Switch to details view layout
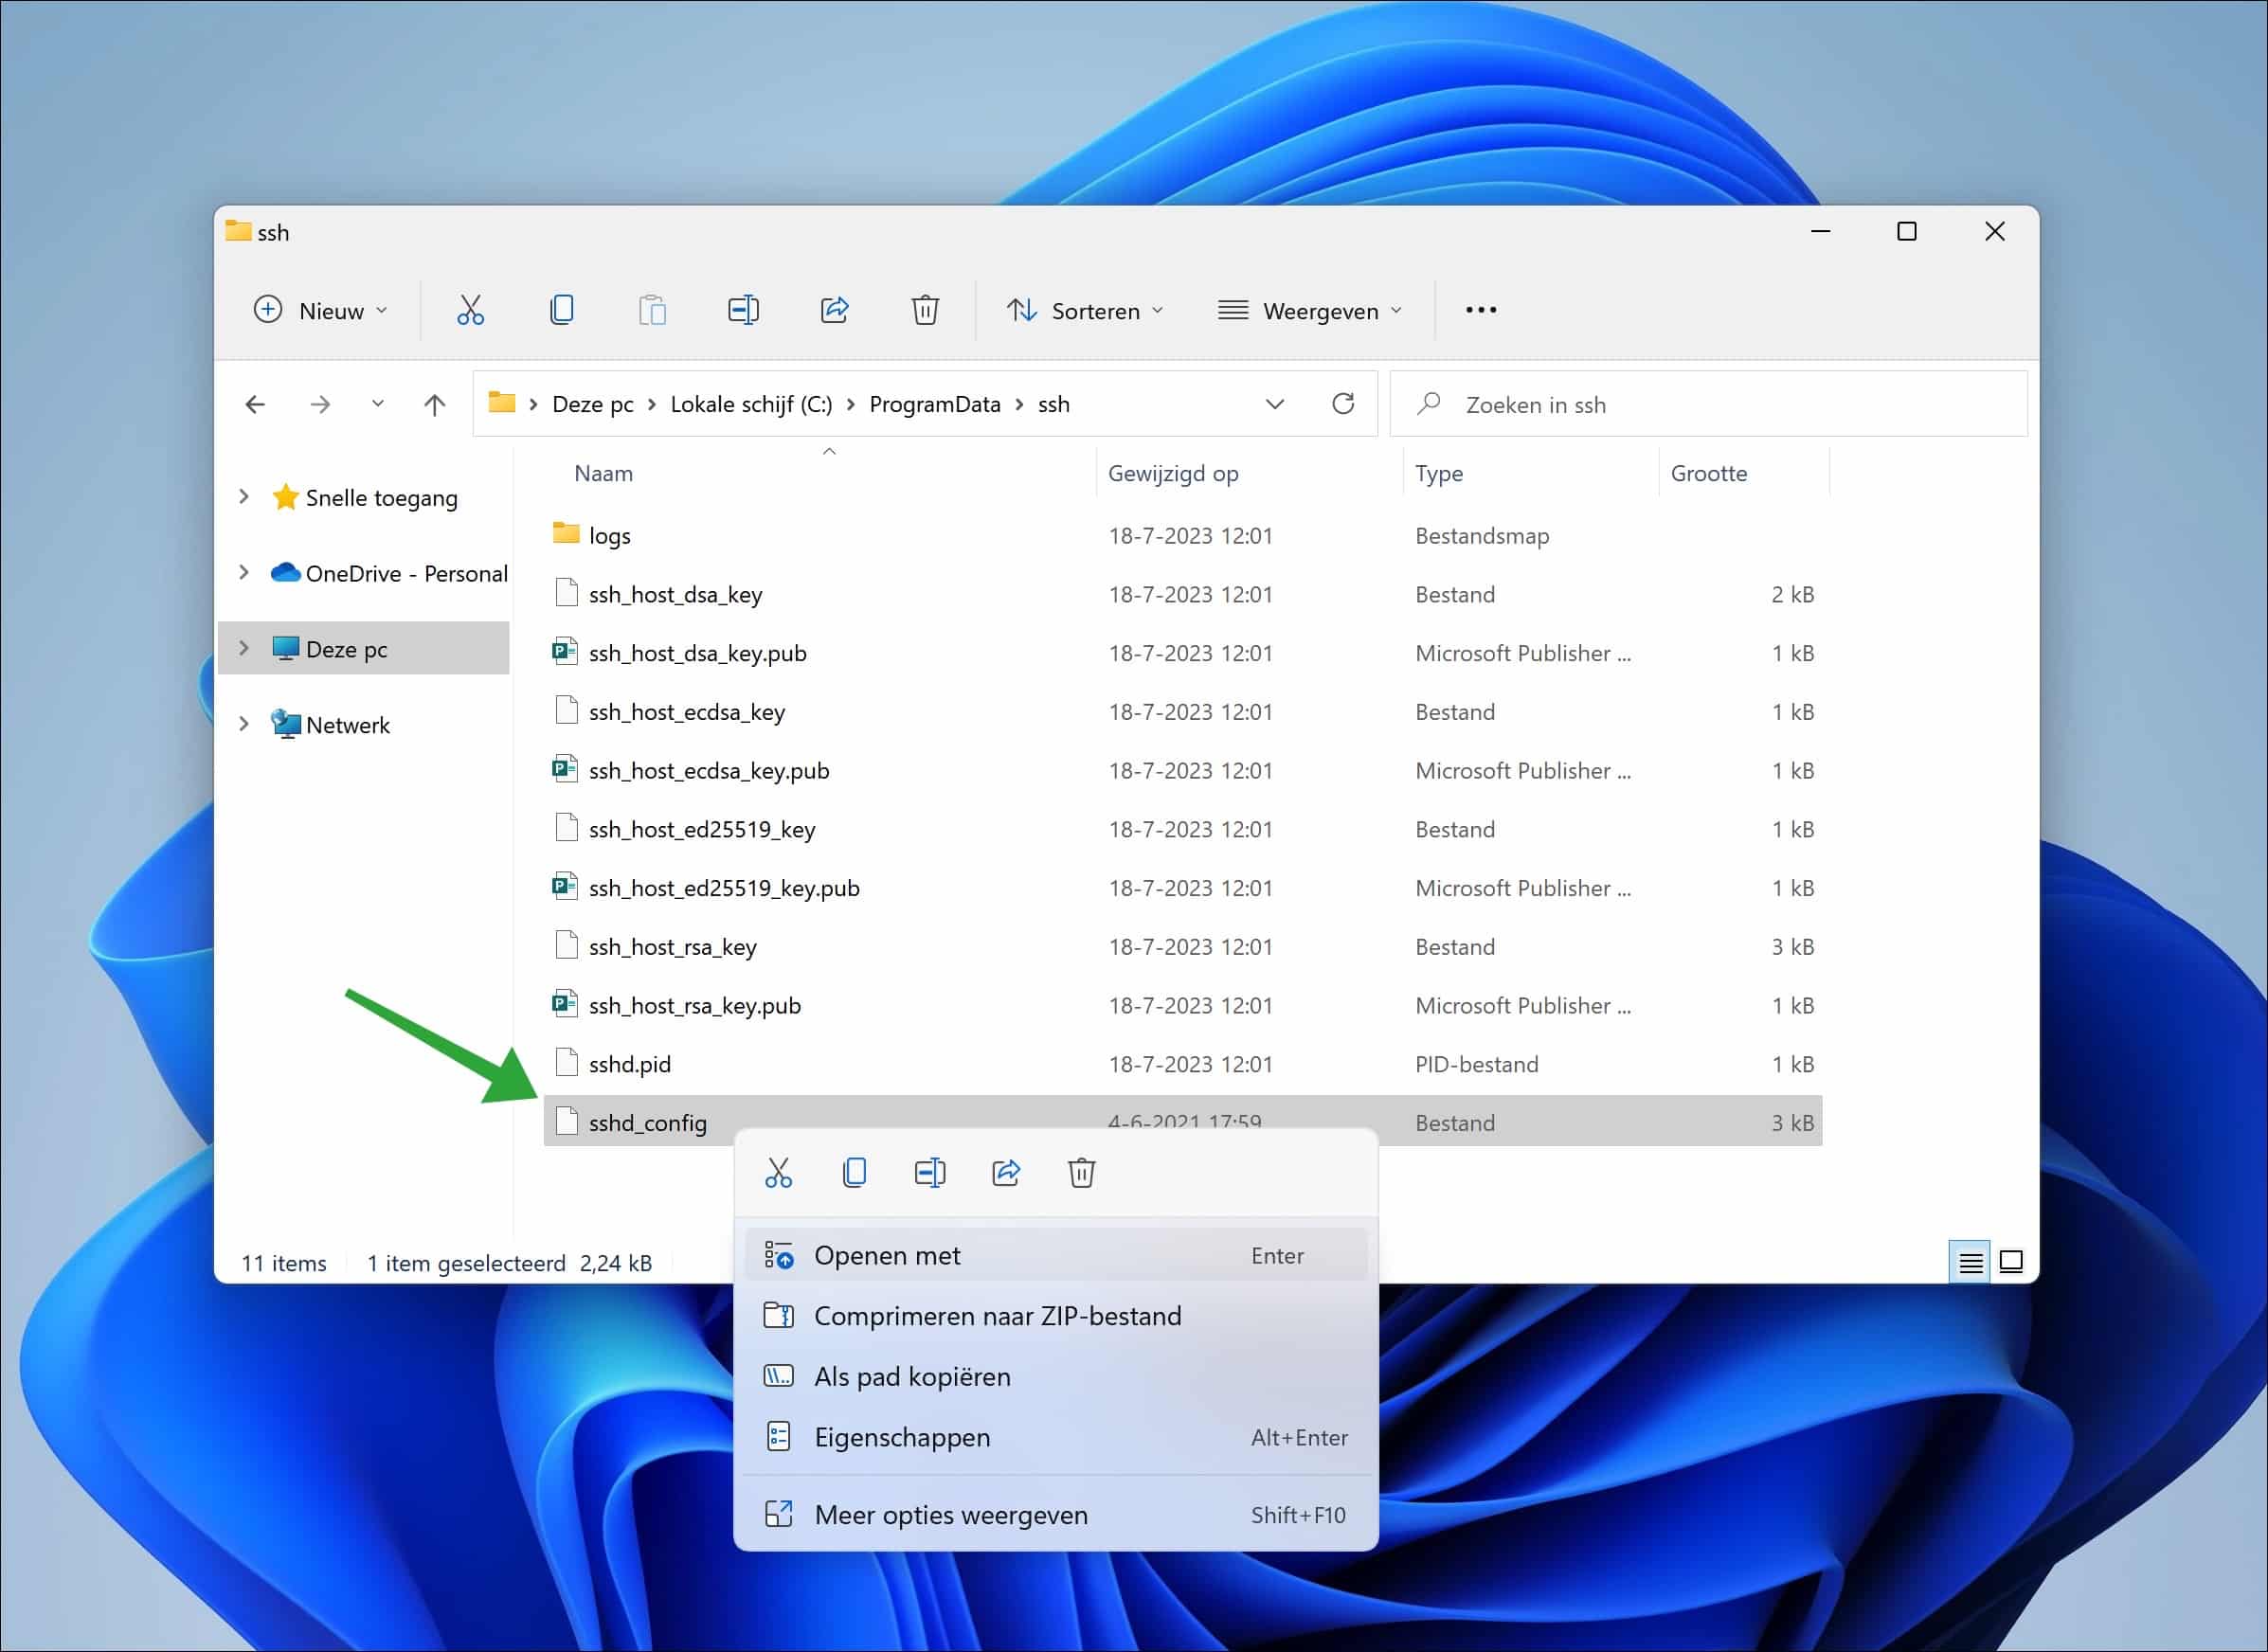 click(1968, 1262)
